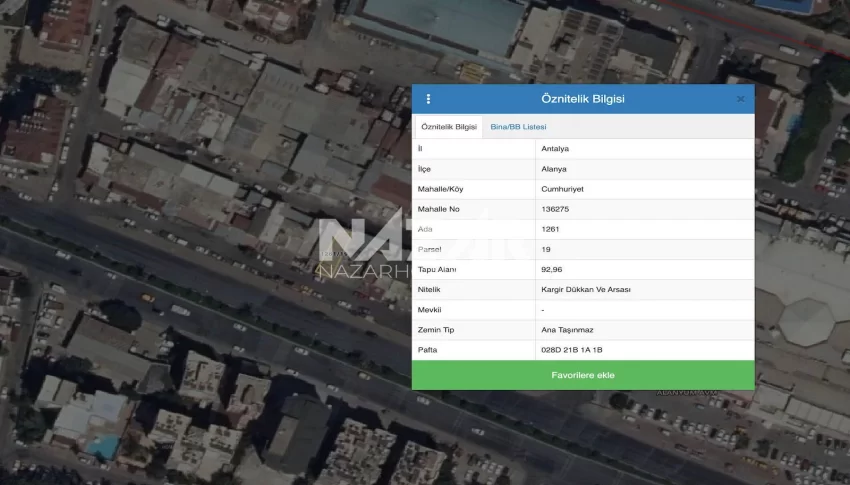This screenshot has height=485, width=850.
Task: Select the Alanya value in the İlçe row
Action: click(553, 169)
